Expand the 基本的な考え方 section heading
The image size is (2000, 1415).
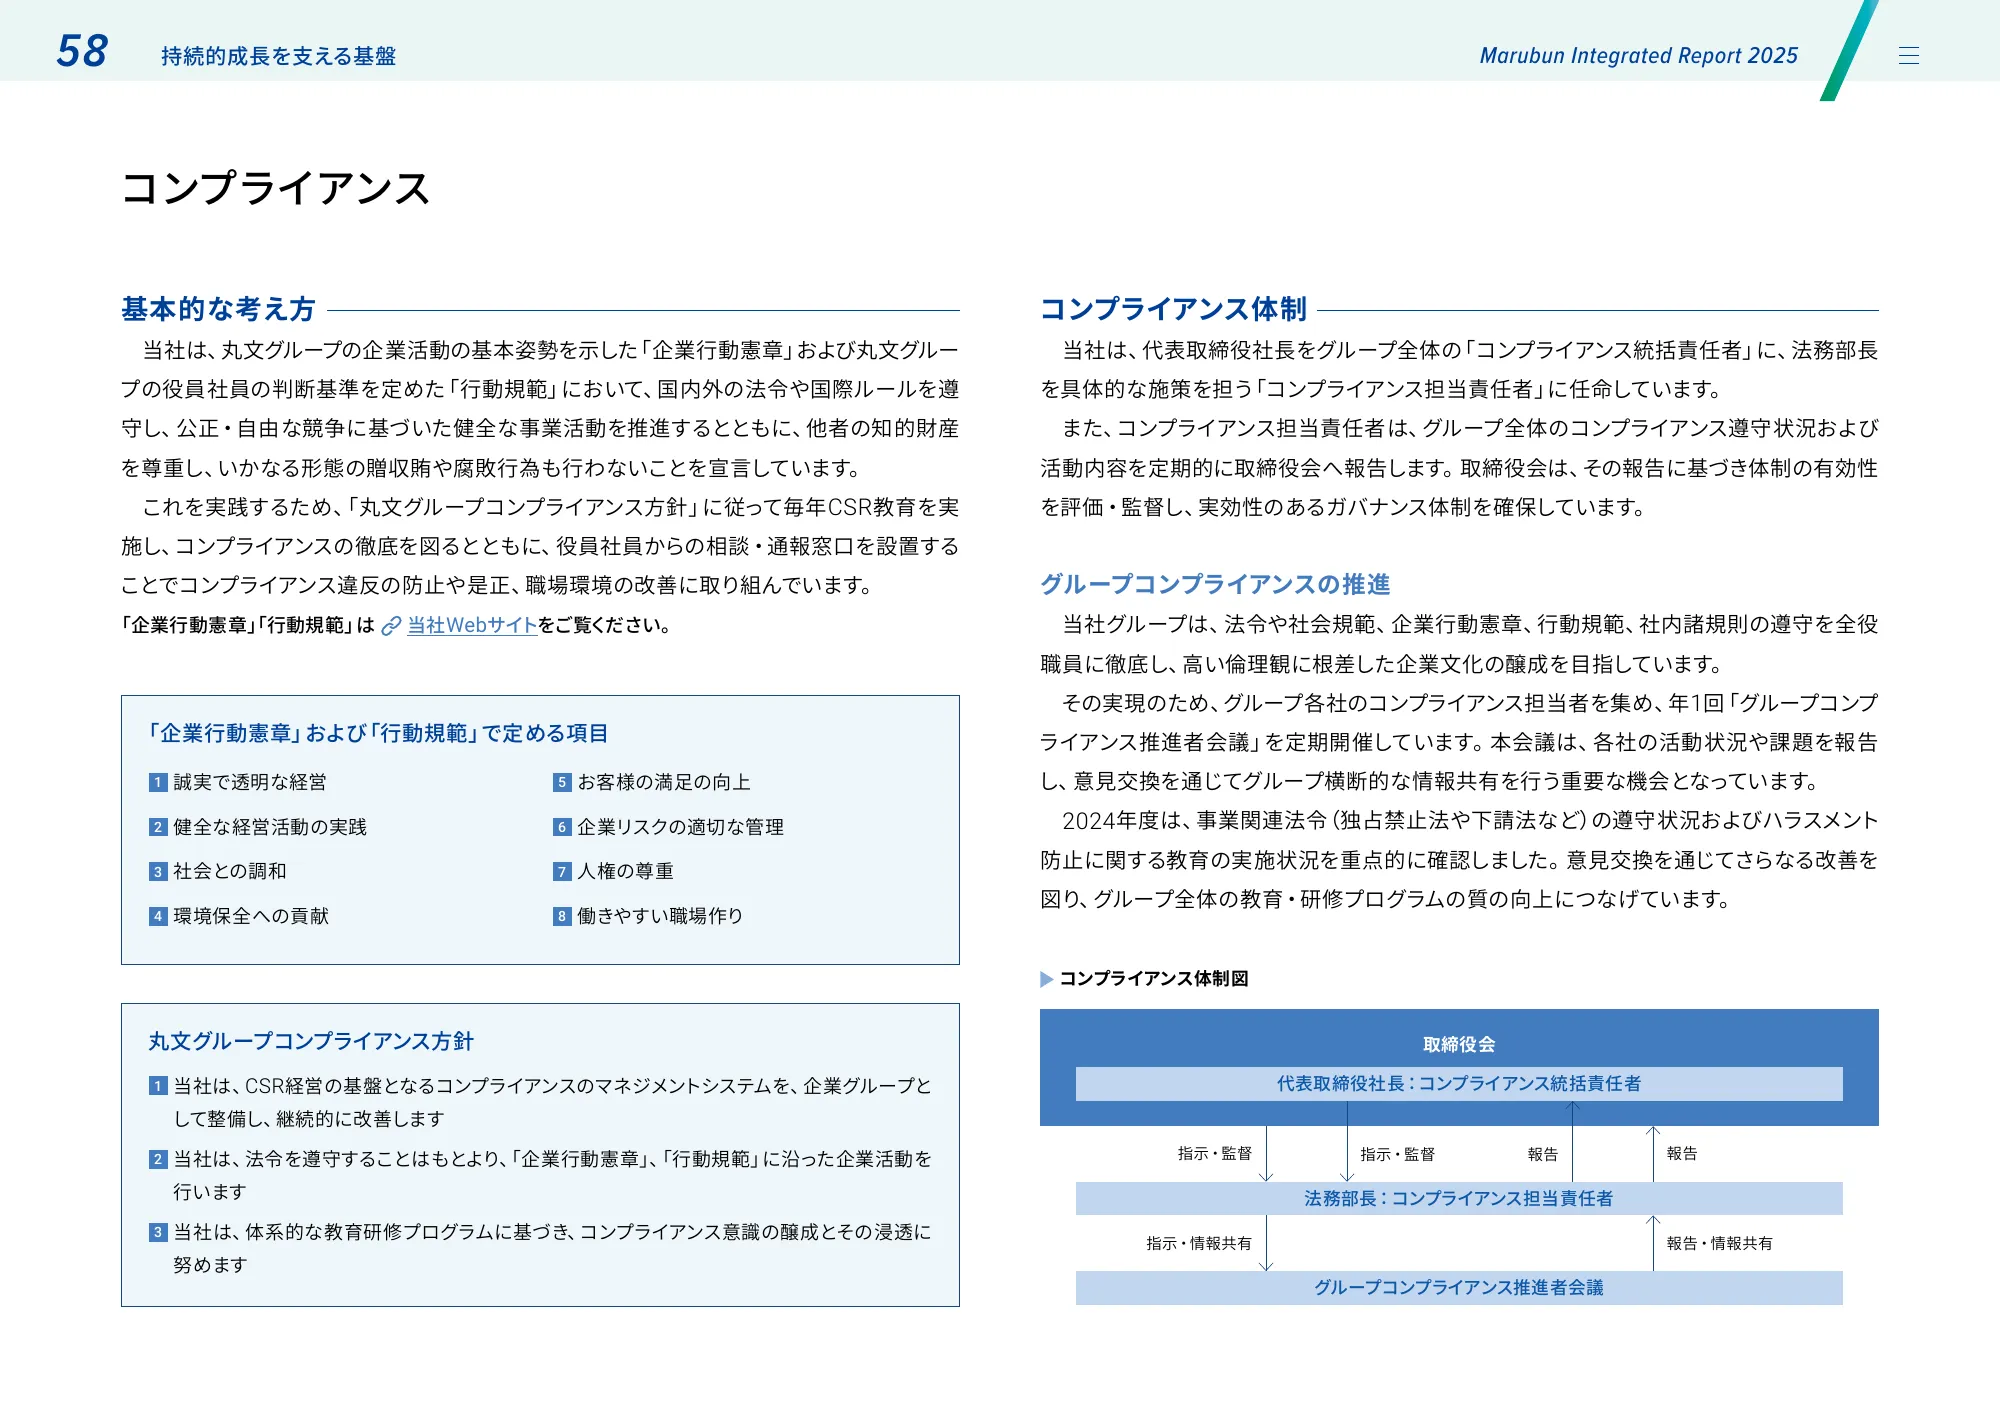[217, 310]
